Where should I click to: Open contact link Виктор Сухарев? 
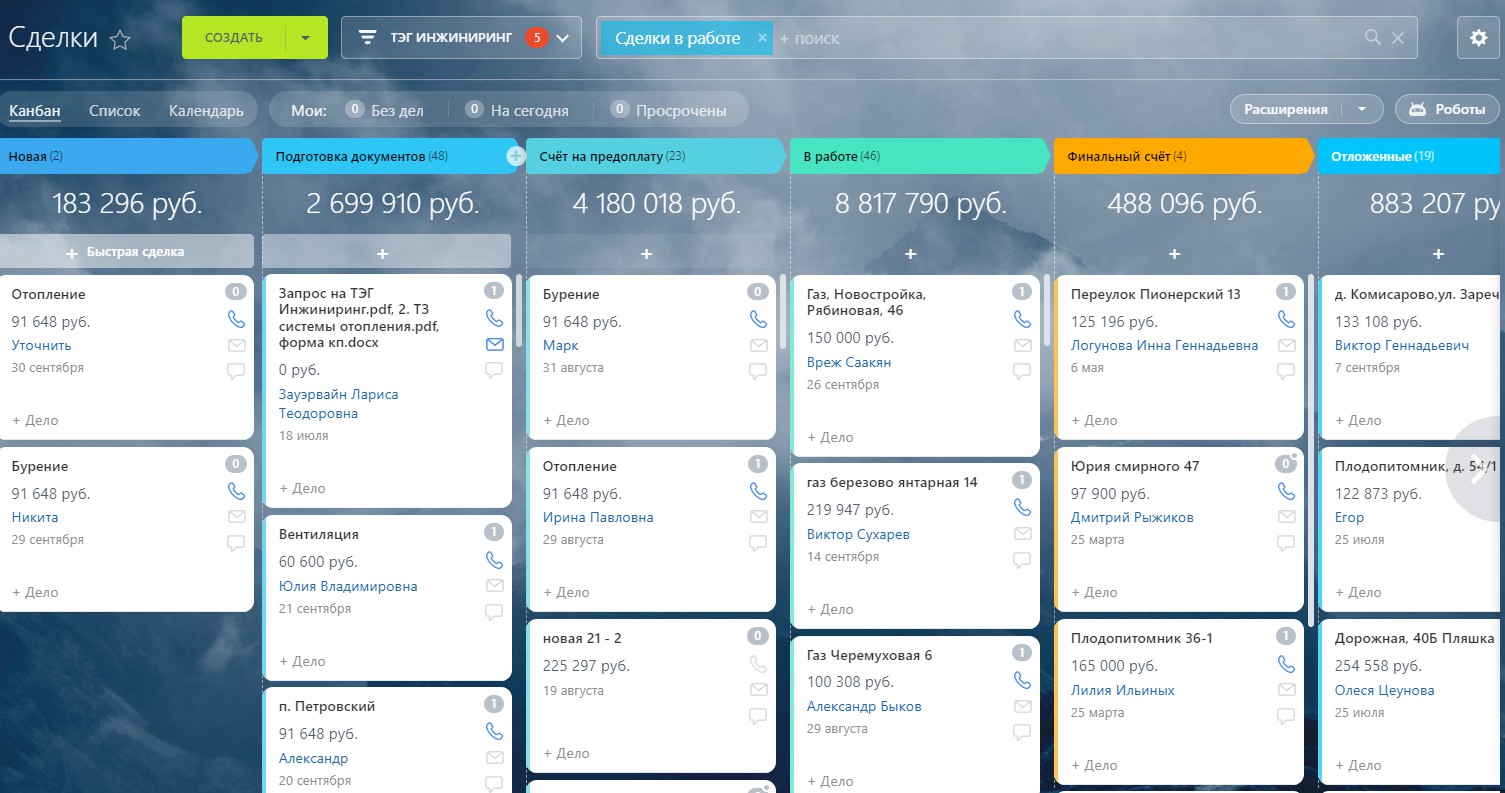tap(858, 534)
